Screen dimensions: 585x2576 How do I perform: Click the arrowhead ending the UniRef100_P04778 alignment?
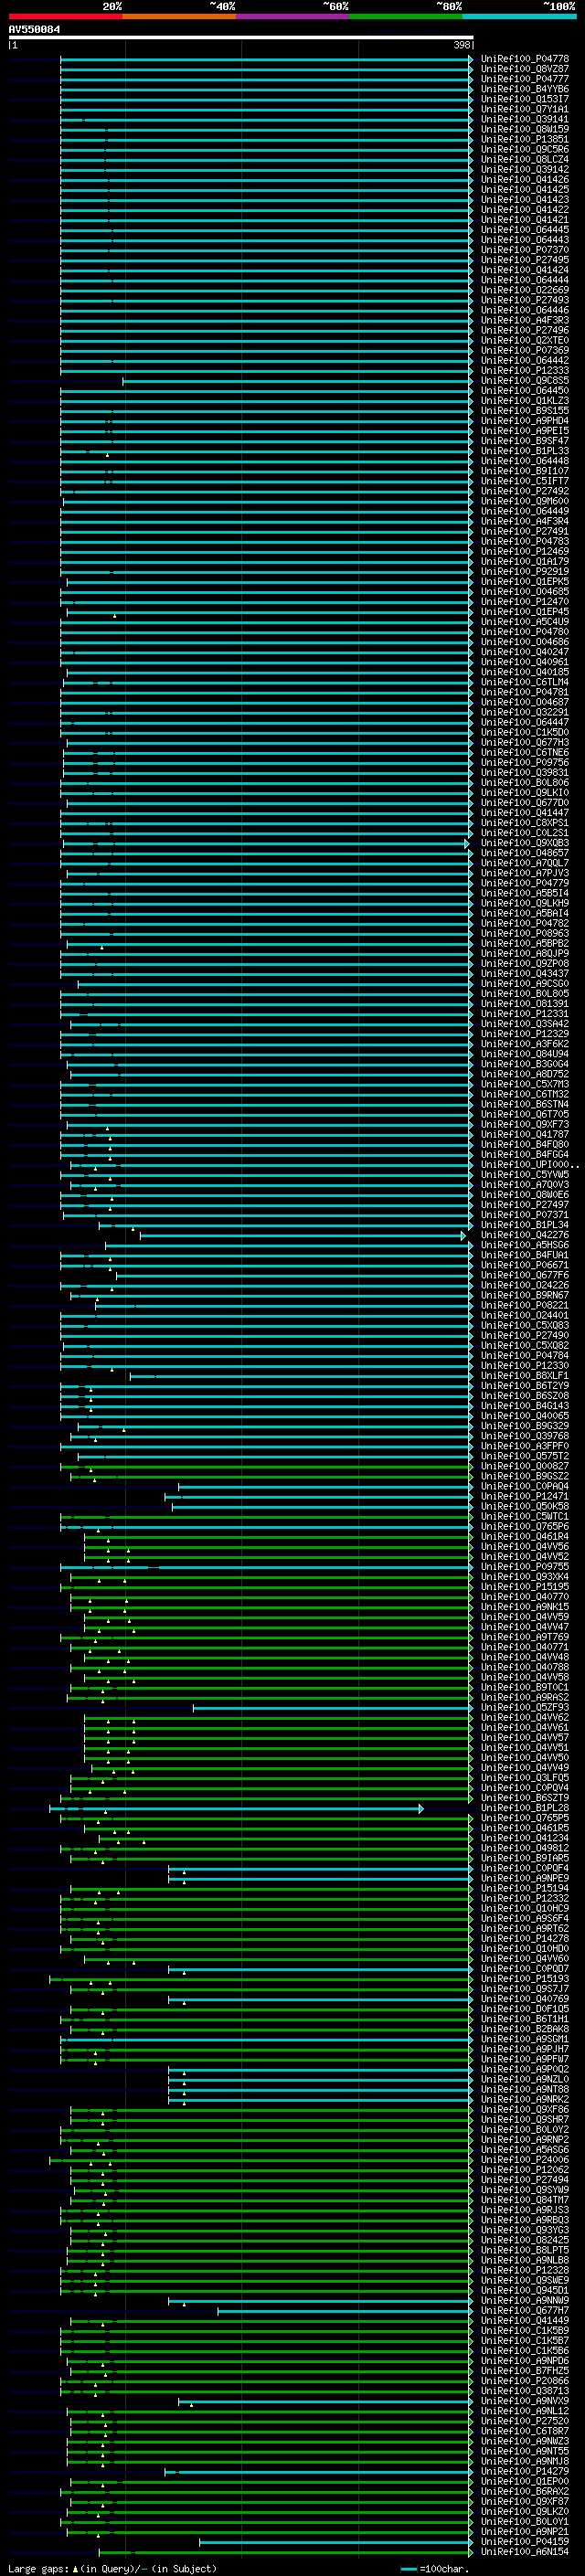471,59
